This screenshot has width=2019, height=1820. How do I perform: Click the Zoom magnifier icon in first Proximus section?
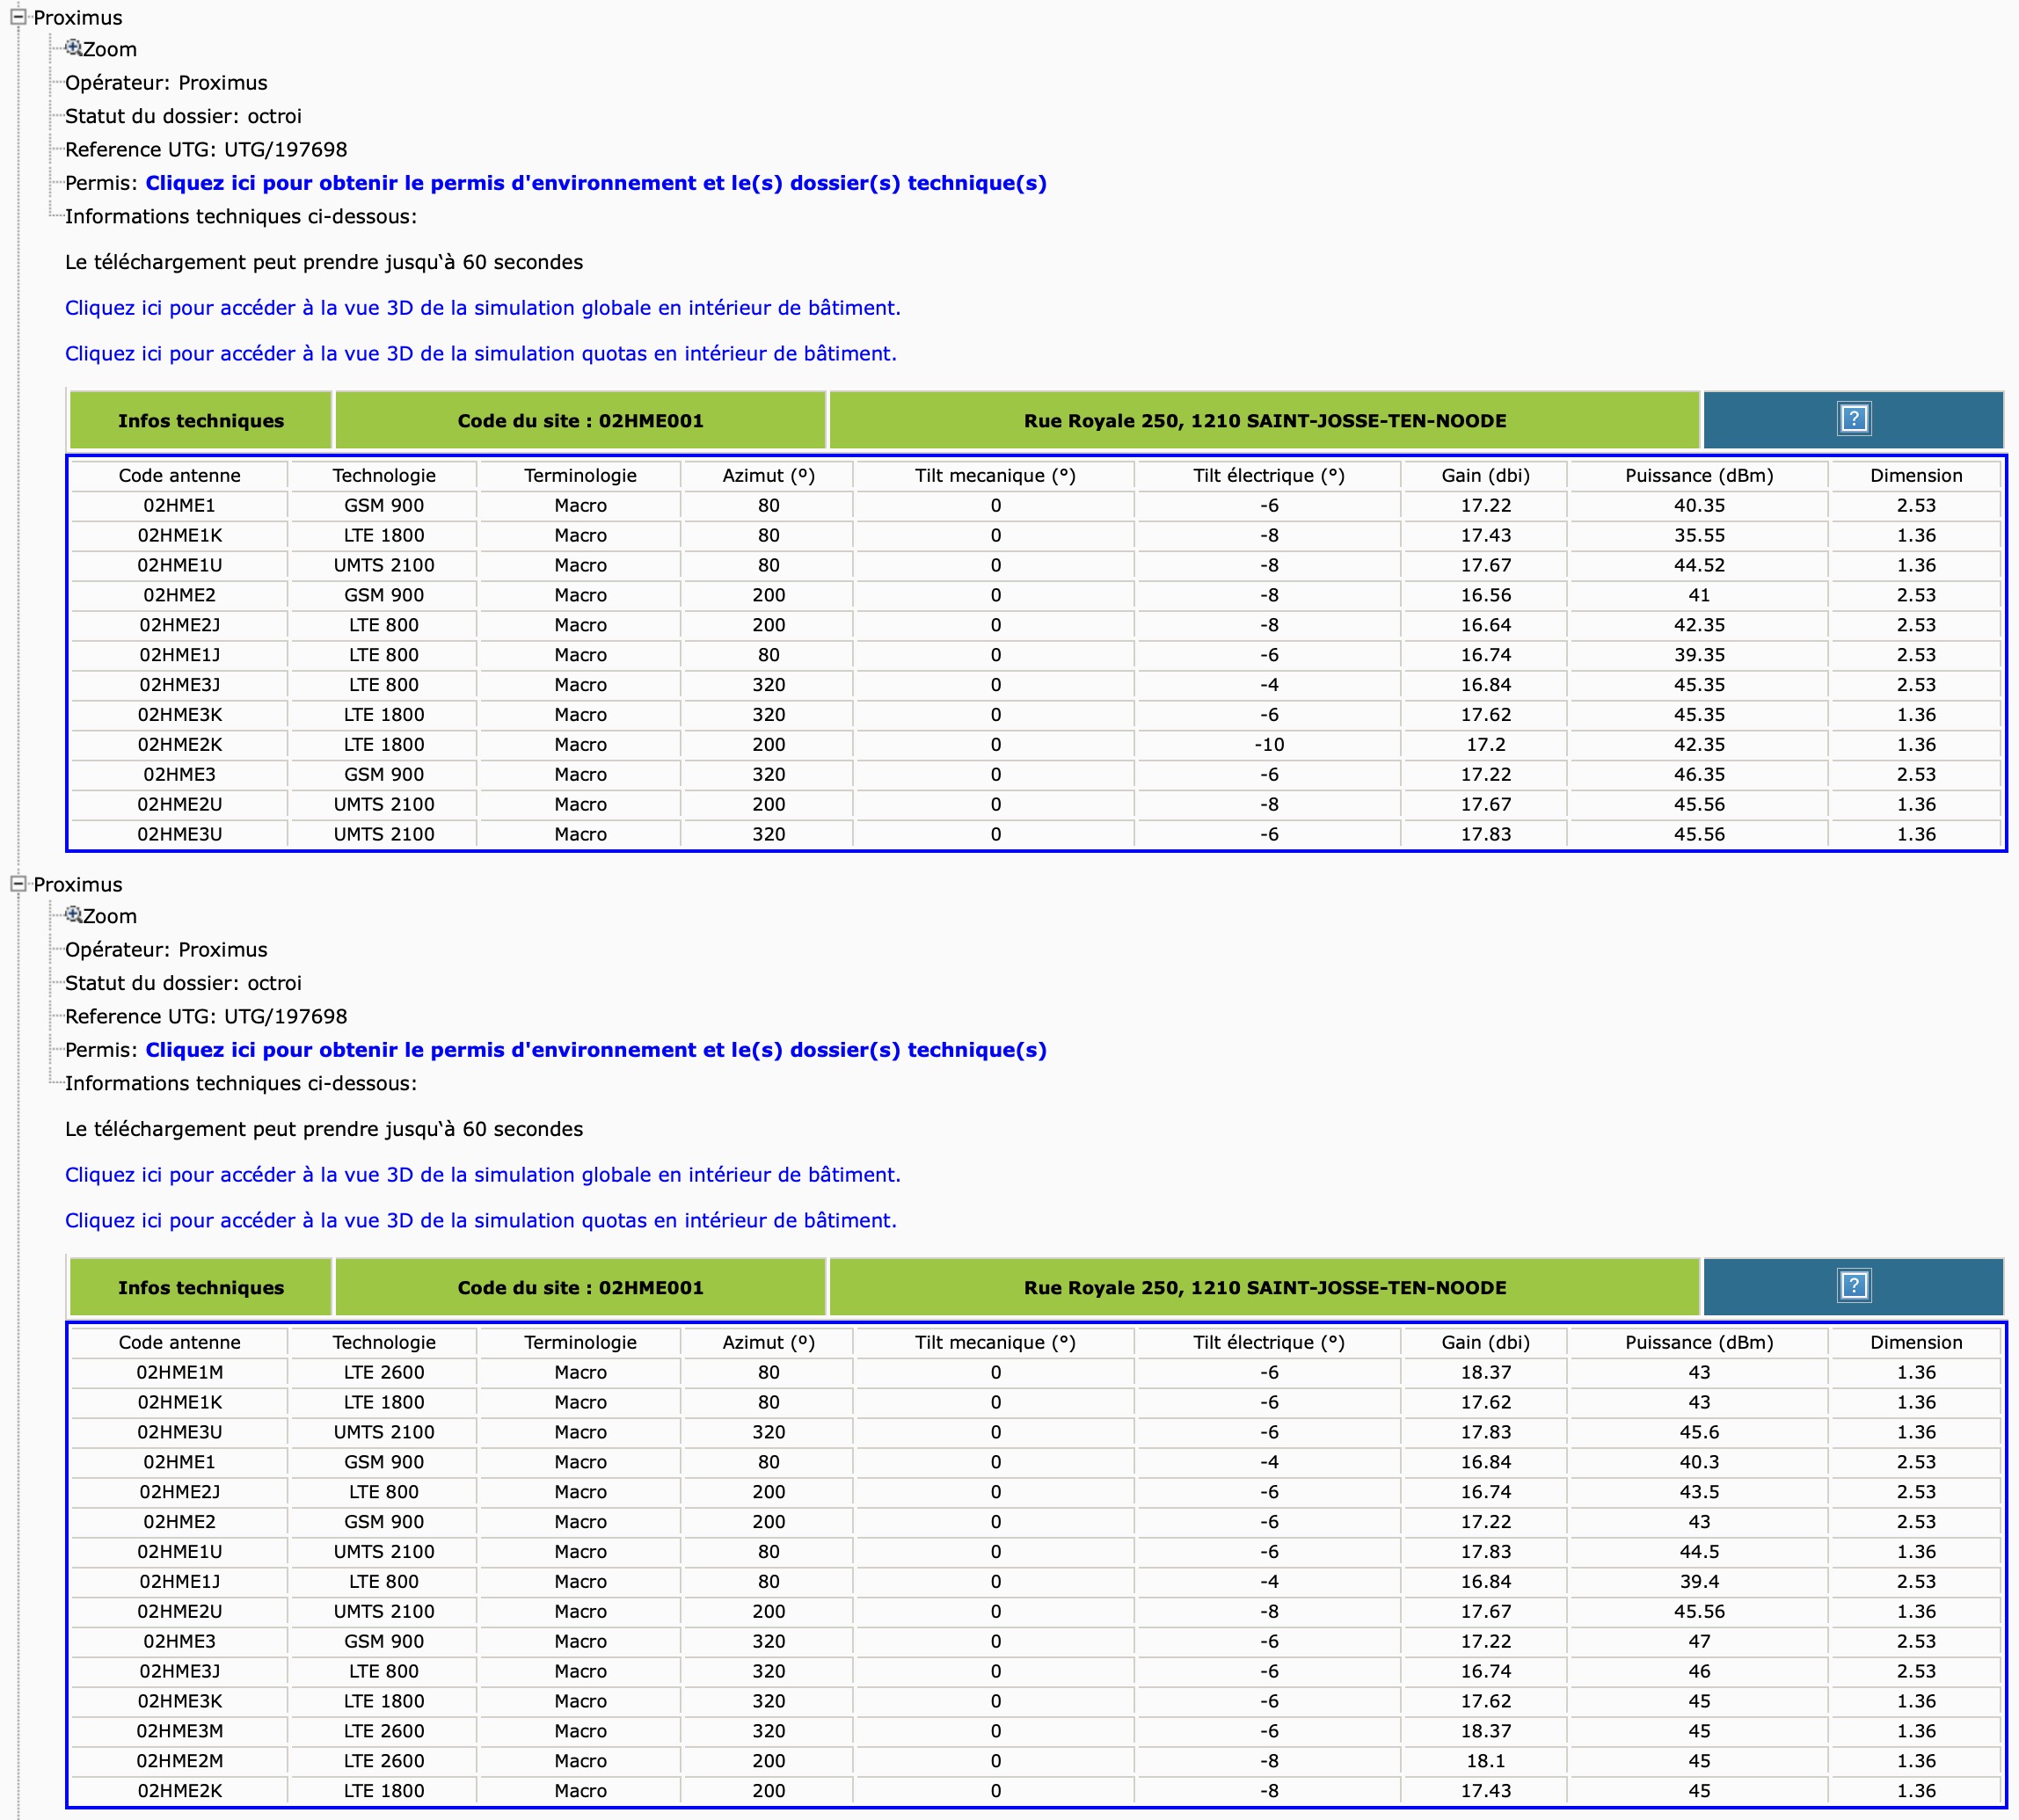coord(73,48)
